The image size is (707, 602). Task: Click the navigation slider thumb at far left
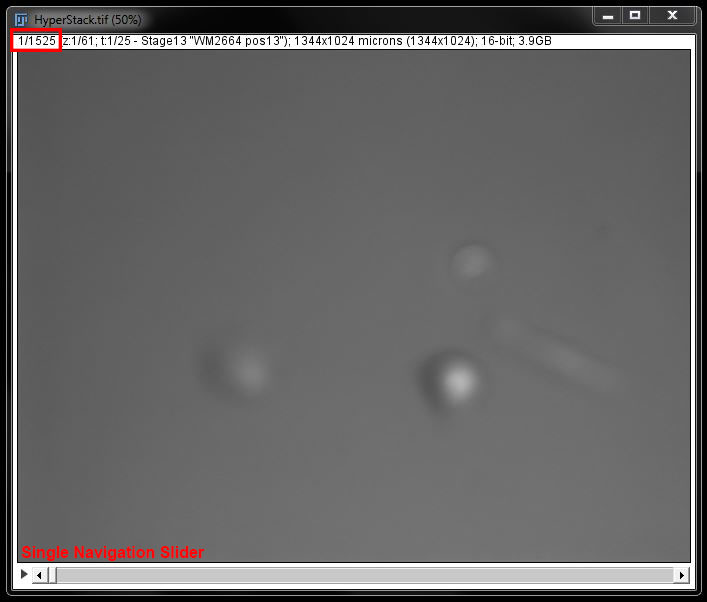52,575
